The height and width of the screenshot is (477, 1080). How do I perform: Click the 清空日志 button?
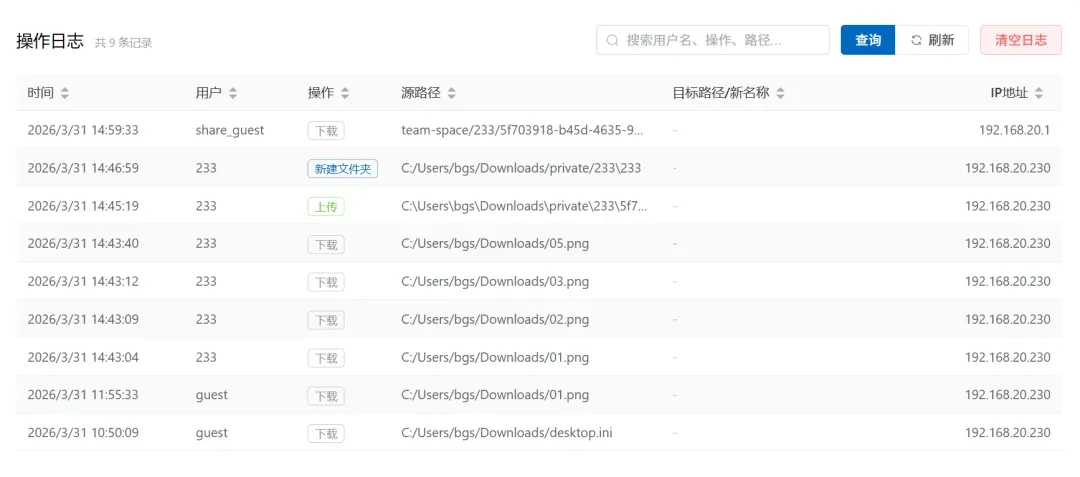(1021, 40)
